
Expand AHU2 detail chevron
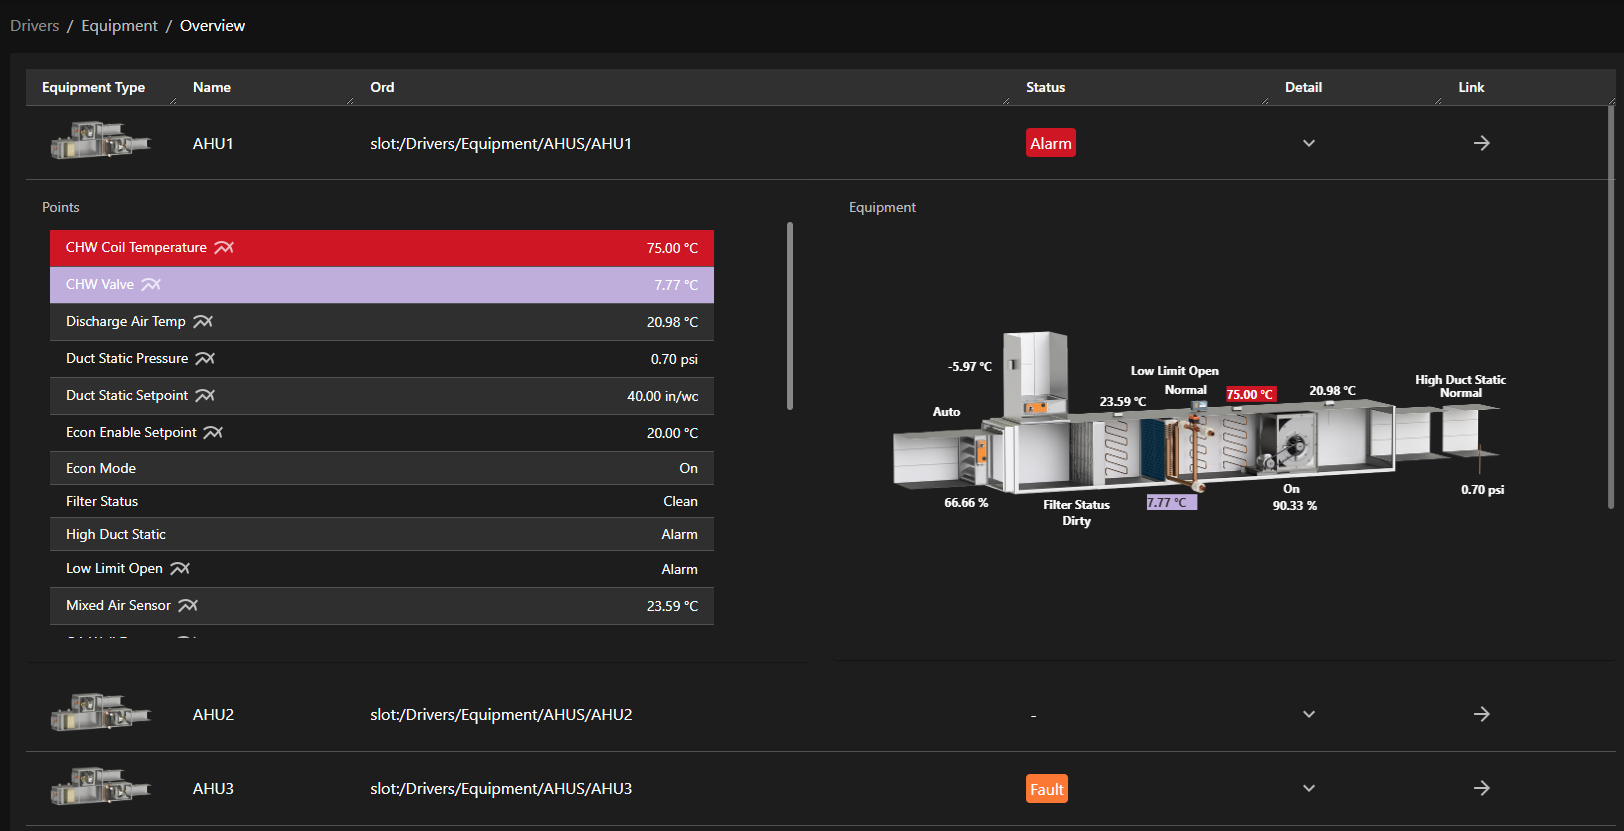coord(1308,715)
